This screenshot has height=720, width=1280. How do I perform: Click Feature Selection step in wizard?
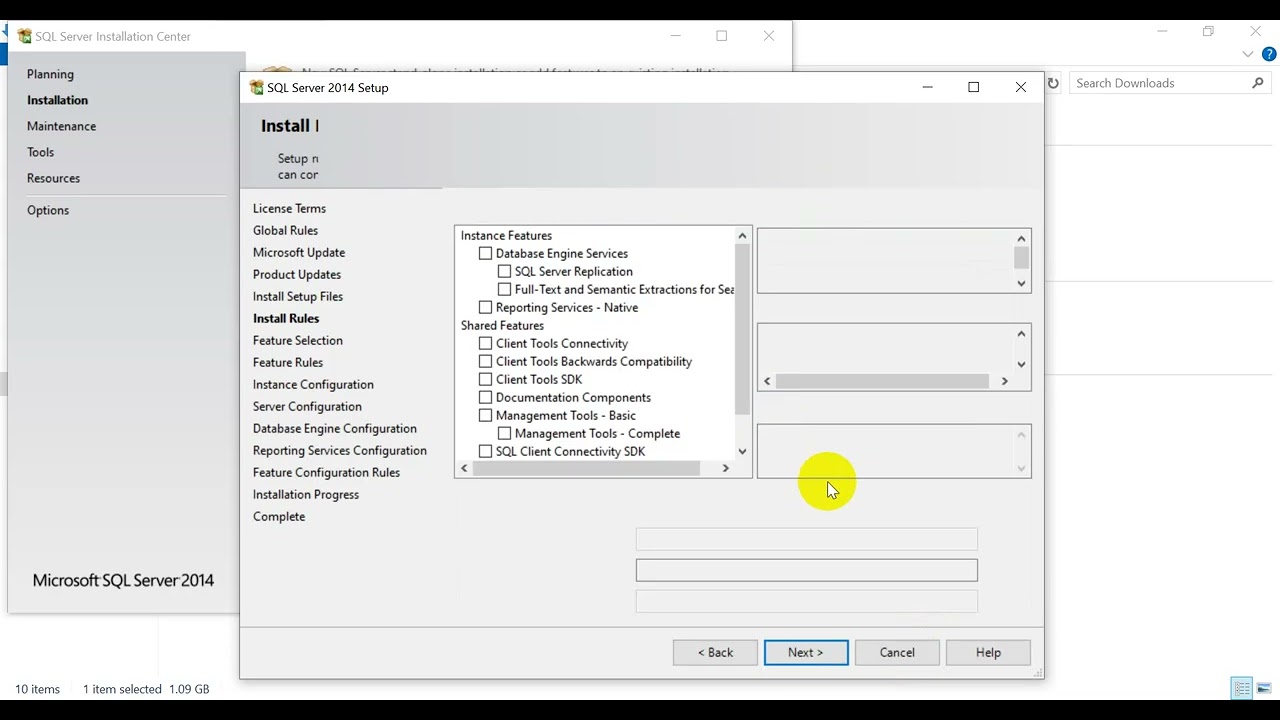point(298,341)
